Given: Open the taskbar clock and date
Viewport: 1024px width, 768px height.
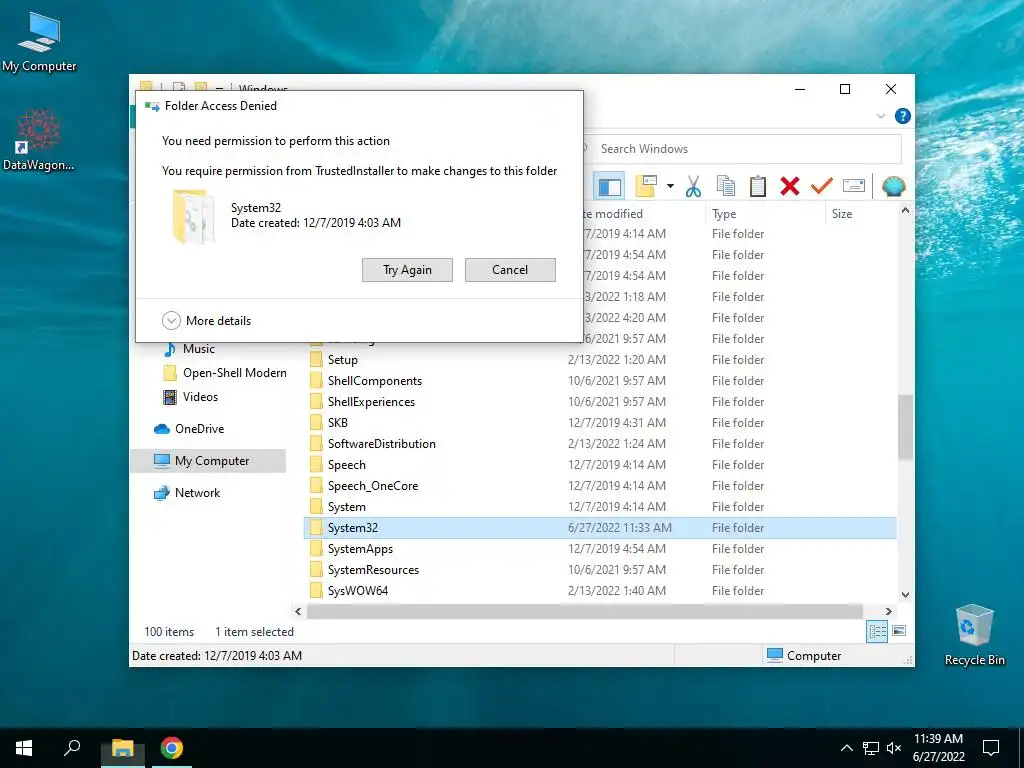Looking at the screenshot, I should click(x=938, y=748).
